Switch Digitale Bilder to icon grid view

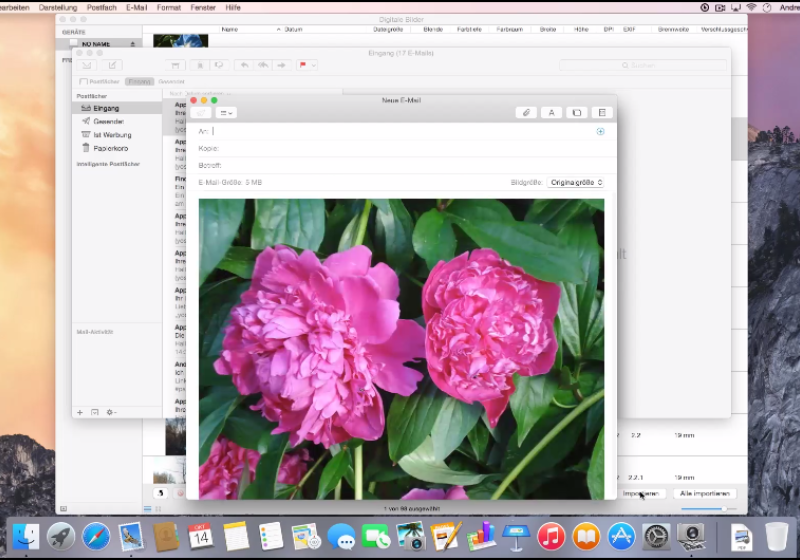pyautogui.click(x=158, y=509)
